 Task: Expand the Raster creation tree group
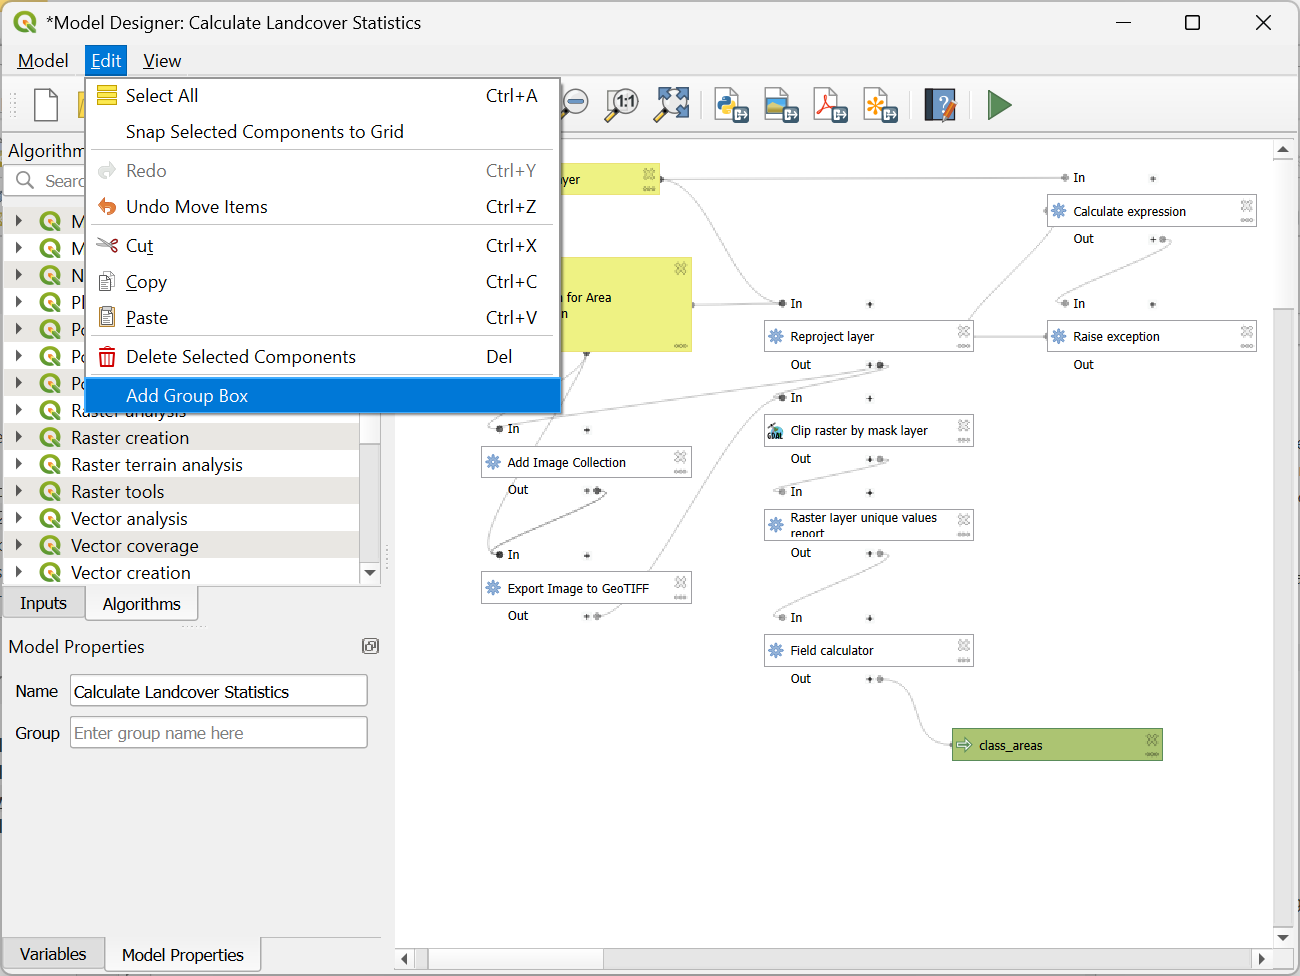pos(19,437)
